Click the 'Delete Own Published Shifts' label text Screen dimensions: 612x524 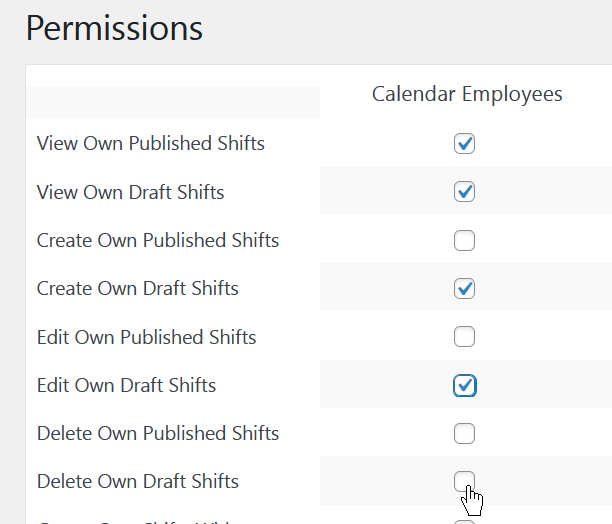[158, 433]
